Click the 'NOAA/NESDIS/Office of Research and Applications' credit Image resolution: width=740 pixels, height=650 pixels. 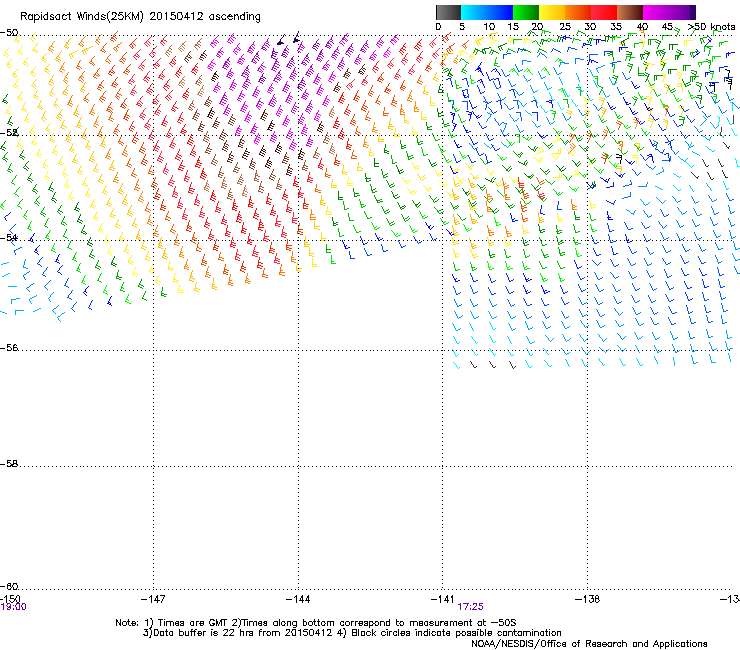pyautogui.click(x=589, y=644)
